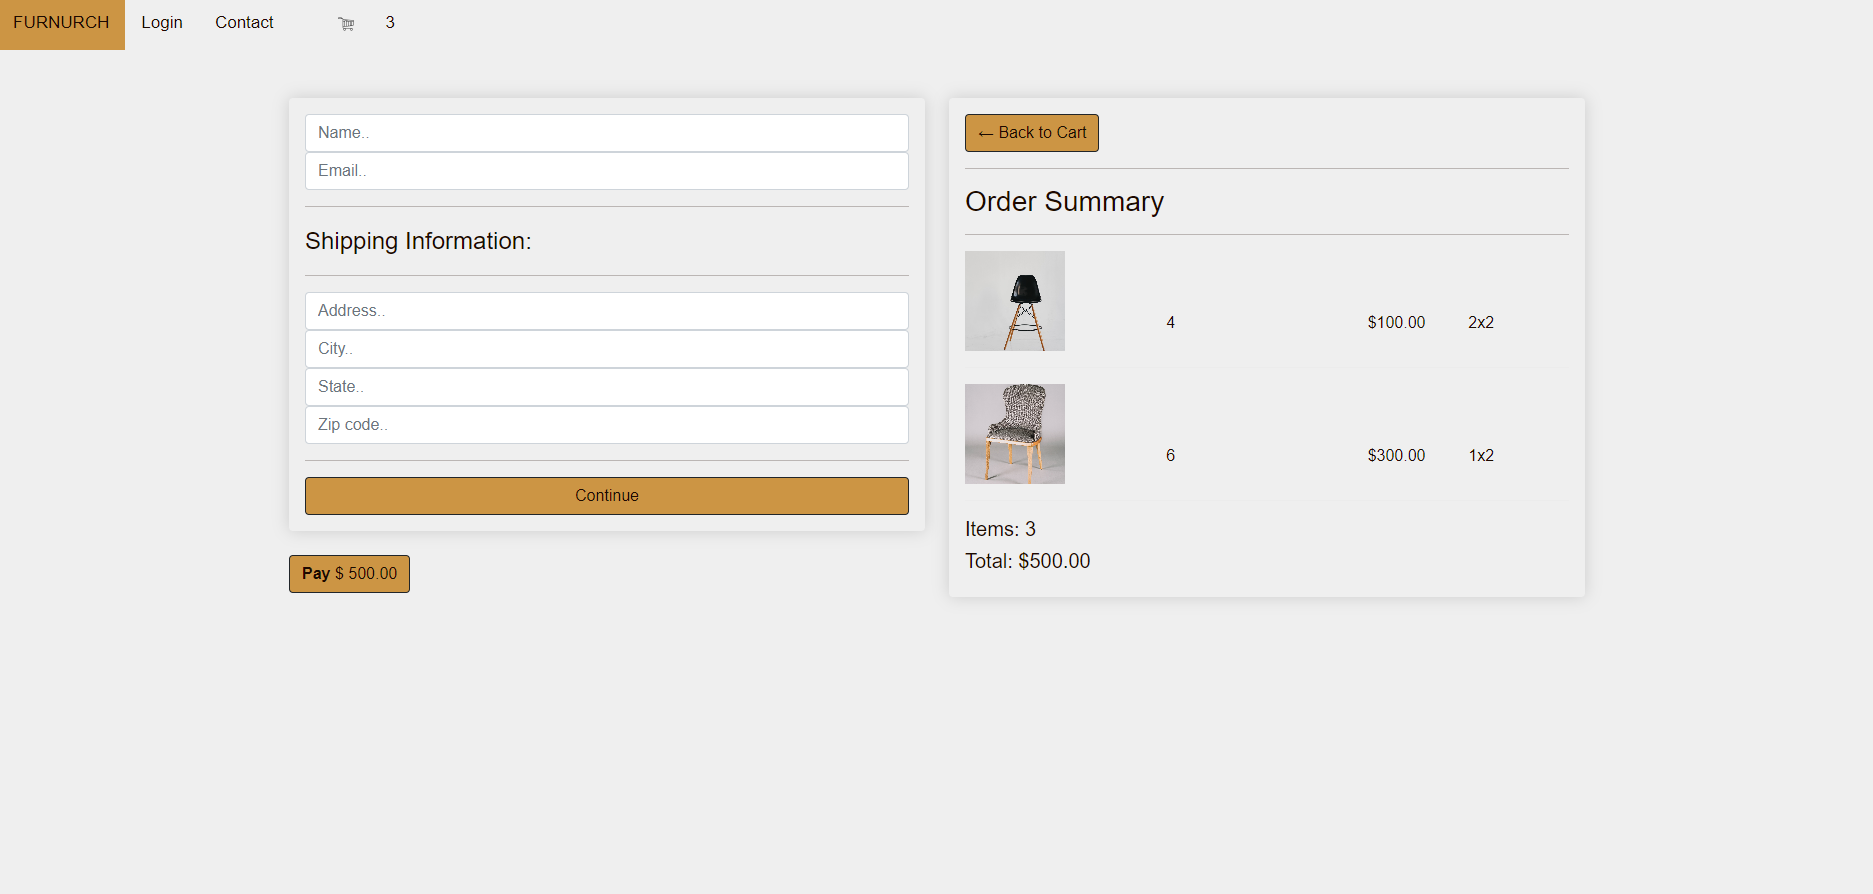
Task: Focus the City input field
Action: tap(607, 349)
